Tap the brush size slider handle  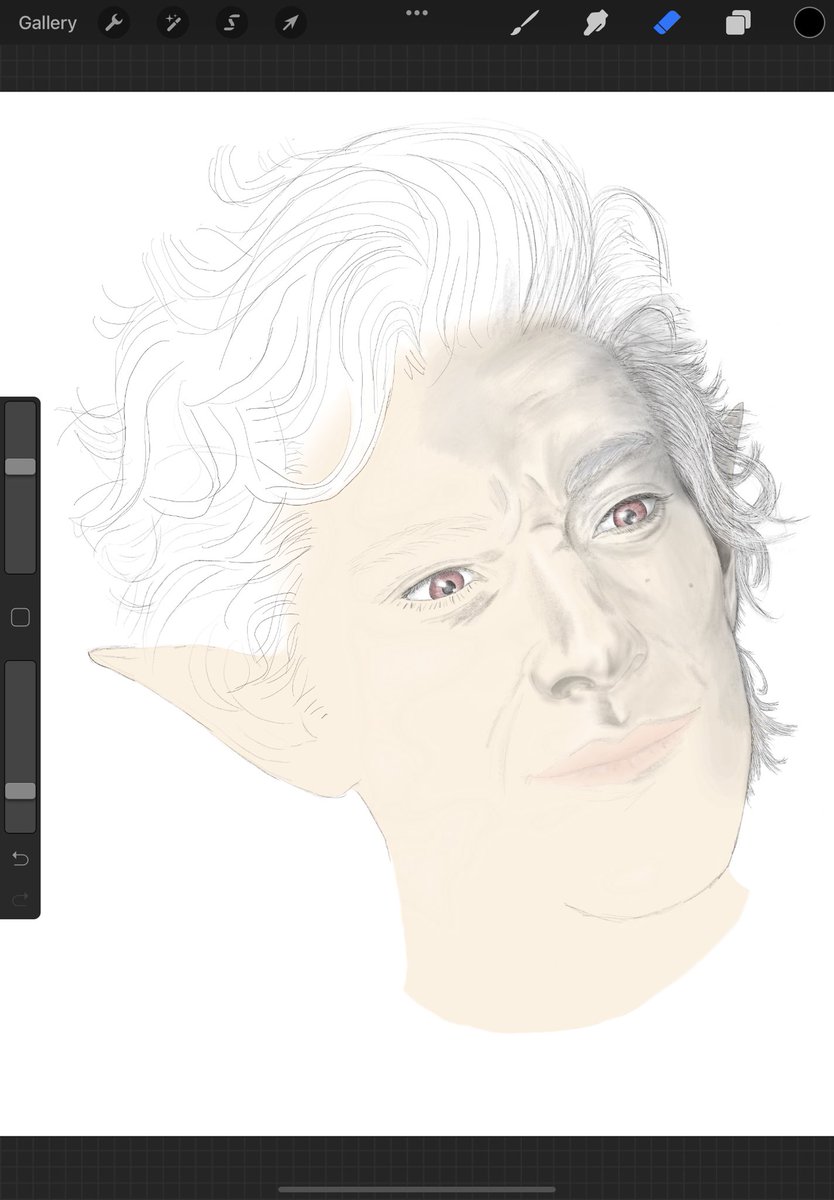pos(19,465)
